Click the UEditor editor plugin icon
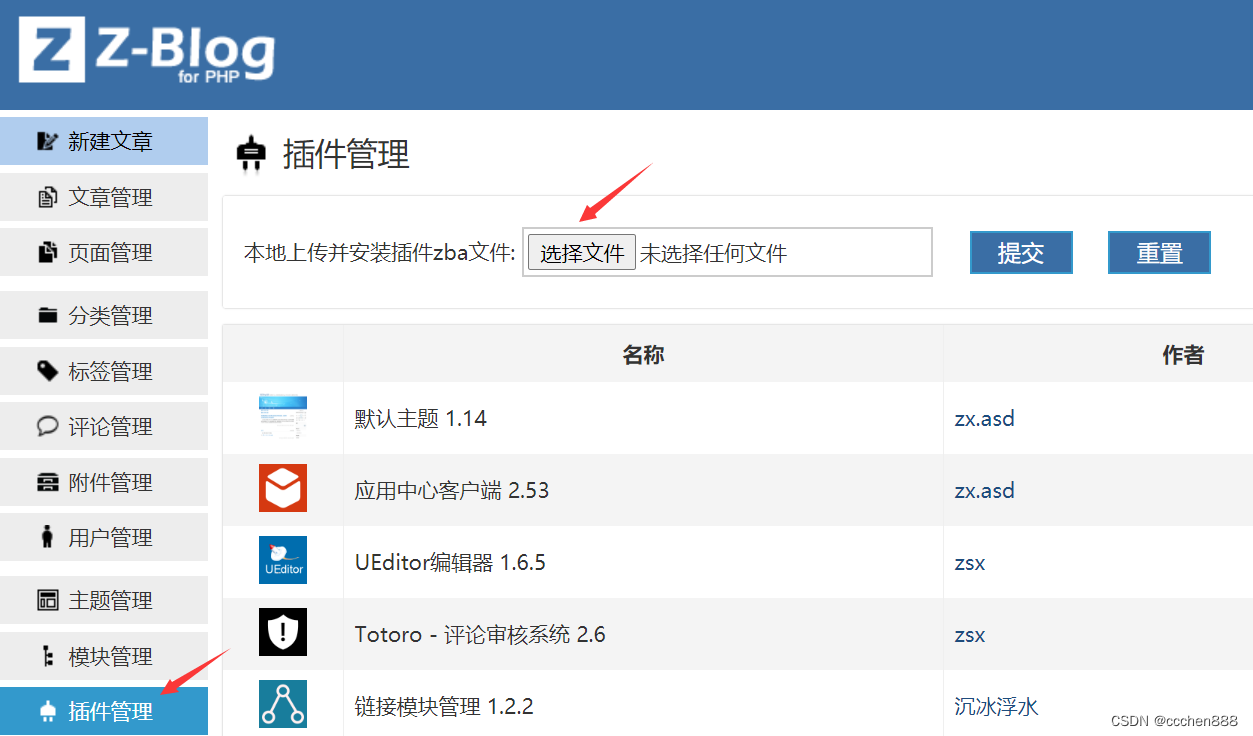The height and width of the screenshot is (736, 1253). (284, 561)
